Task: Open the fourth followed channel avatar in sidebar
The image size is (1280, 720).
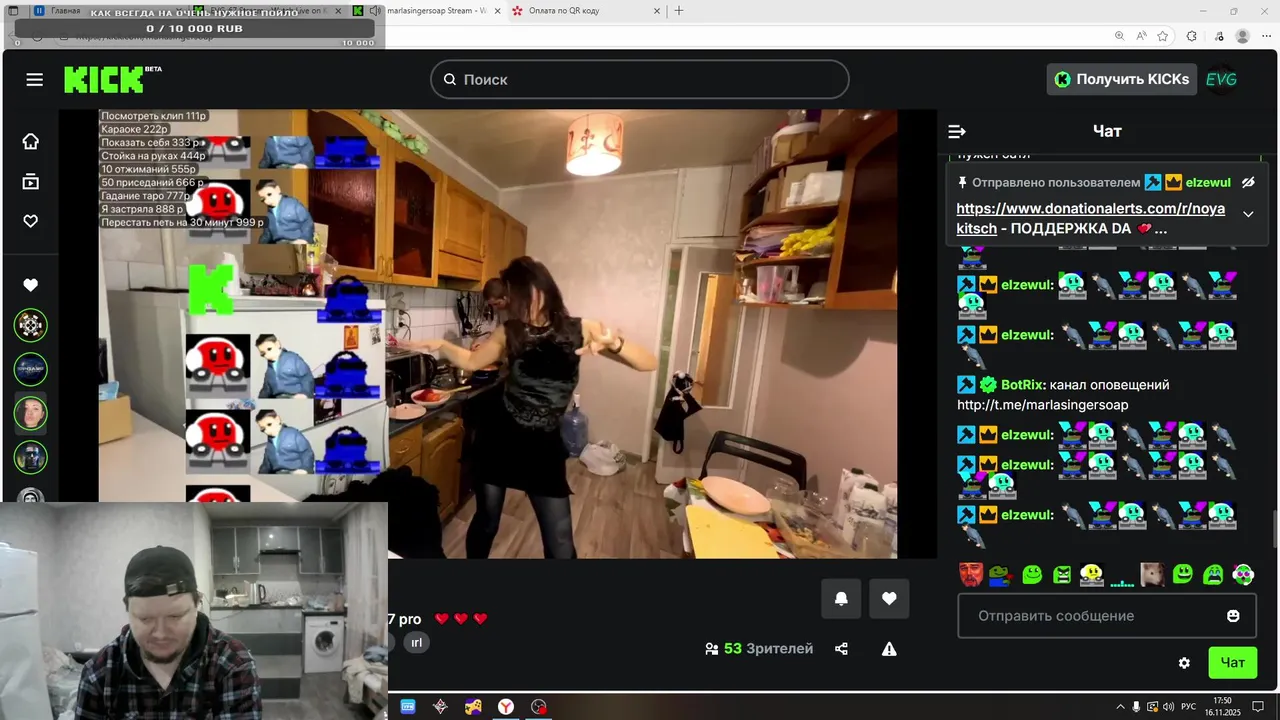Action: coord(31,457)
